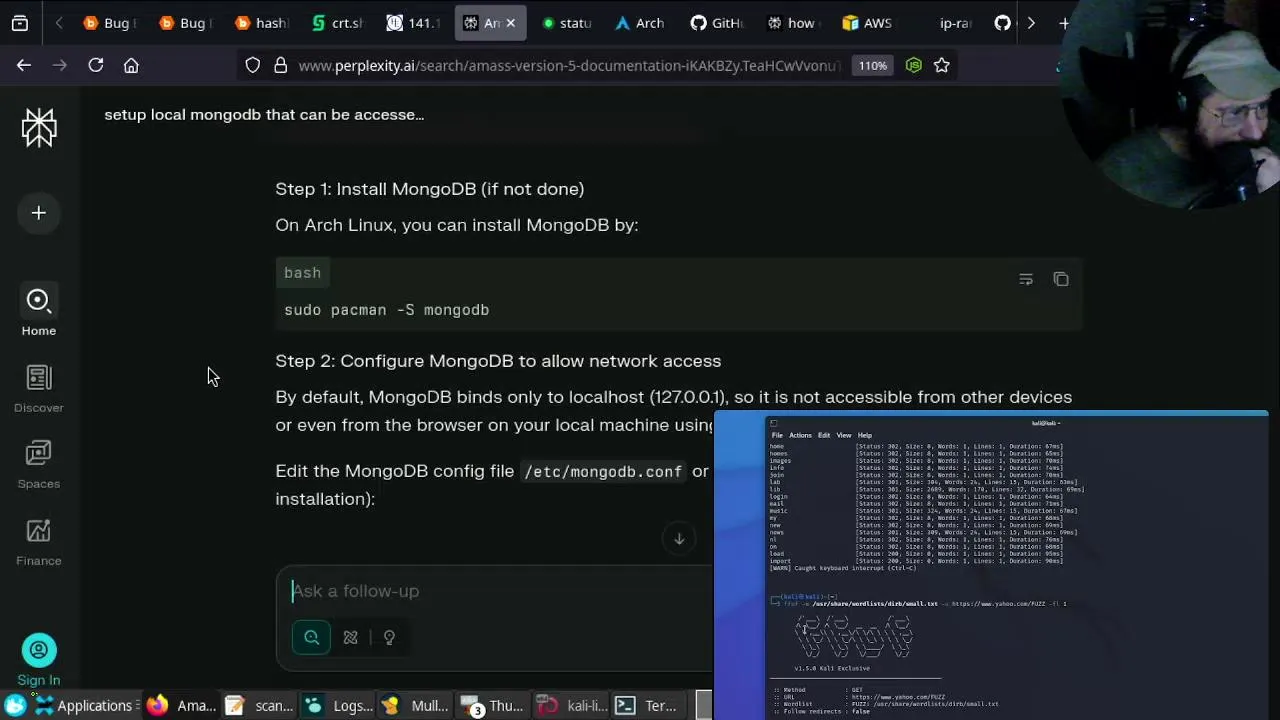Switch to the second Bug tab
This screenshot has height=720, width=1280.
coord(186,23)
